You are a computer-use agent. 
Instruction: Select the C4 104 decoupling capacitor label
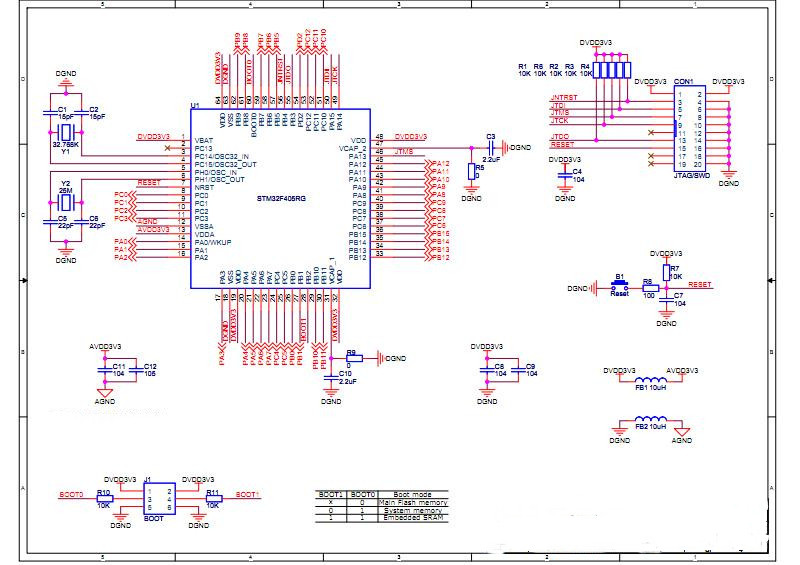point(579,176)
